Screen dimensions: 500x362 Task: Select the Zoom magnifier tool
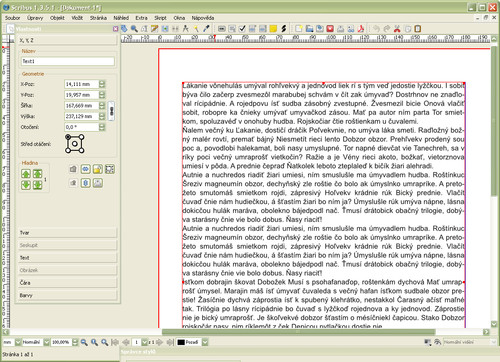coord(134,29)
